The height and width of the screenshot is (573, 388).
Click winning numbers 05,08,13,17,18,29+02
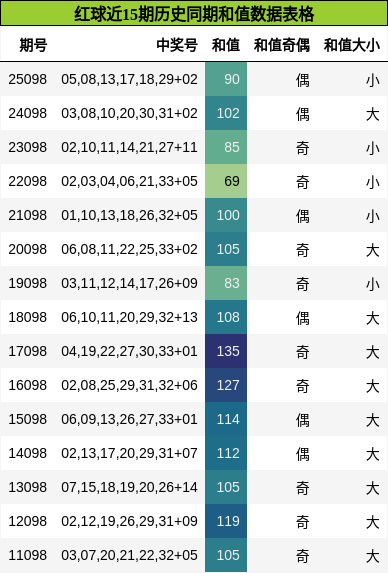[129, 79]
